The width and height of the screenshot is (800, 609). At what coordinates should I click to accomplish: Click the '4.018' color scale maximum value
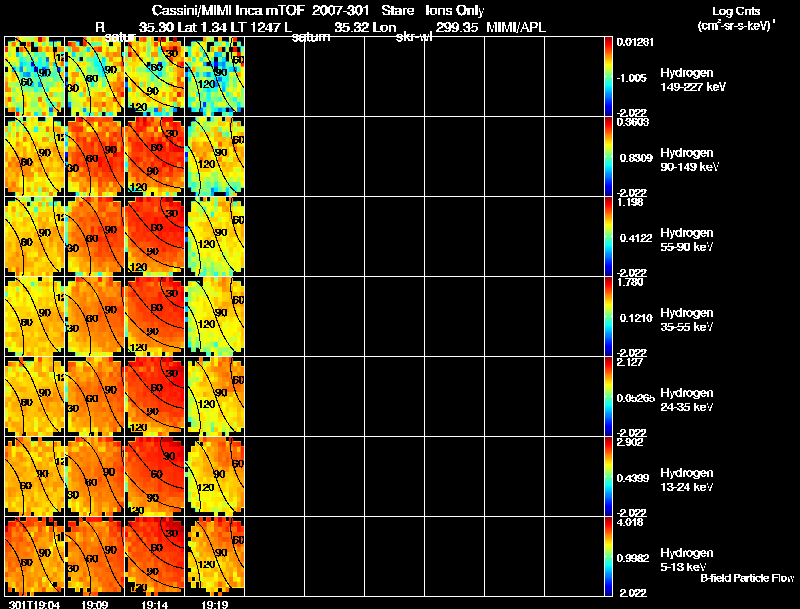630,522
